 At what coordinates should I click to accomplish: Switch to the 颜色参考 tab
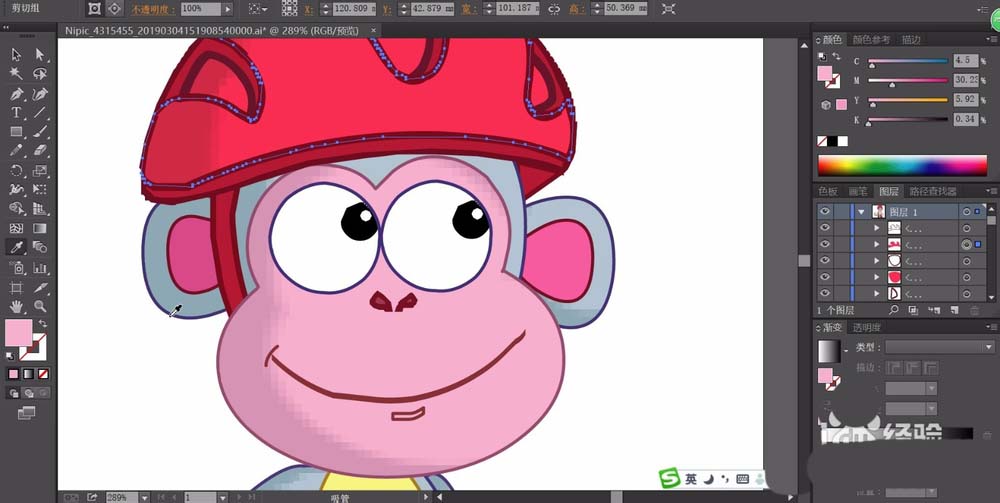tap(871, 40)
